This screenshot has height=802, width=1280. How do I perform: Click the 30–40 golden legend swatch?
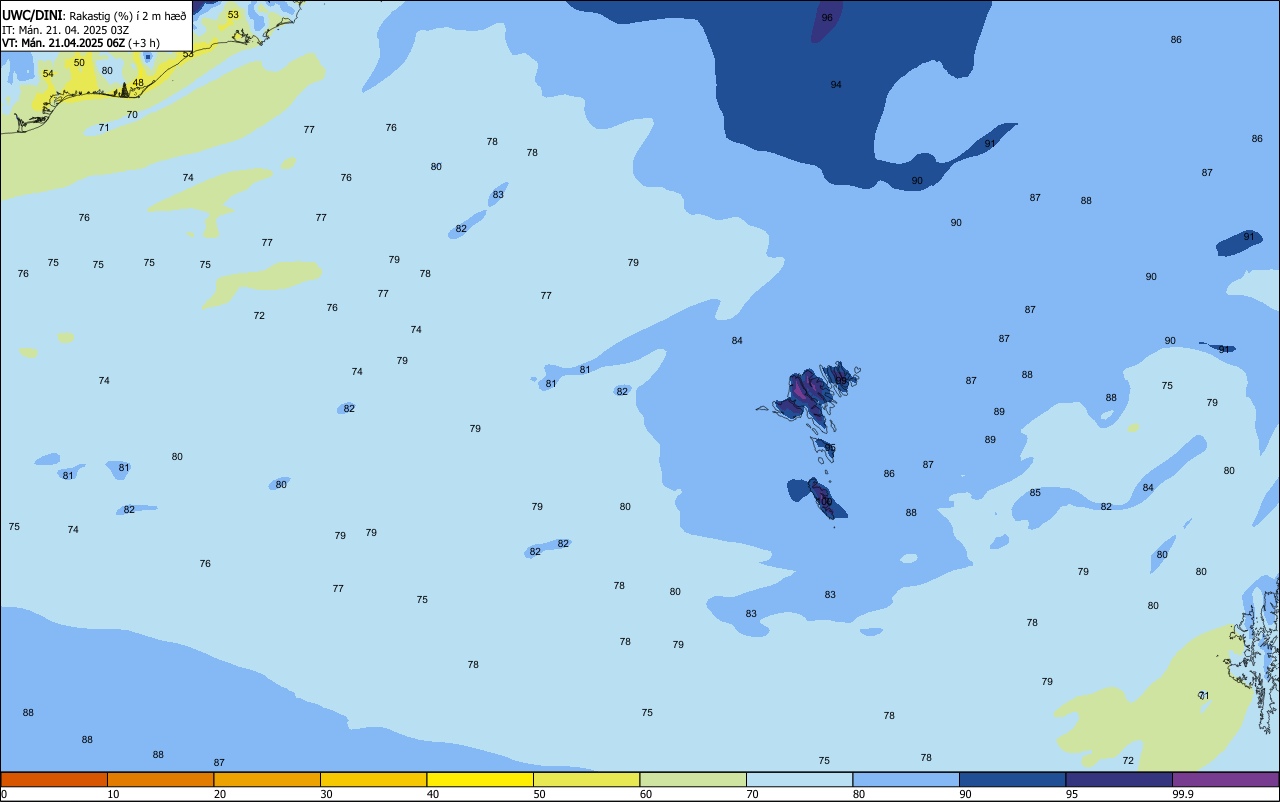(373, 779)
